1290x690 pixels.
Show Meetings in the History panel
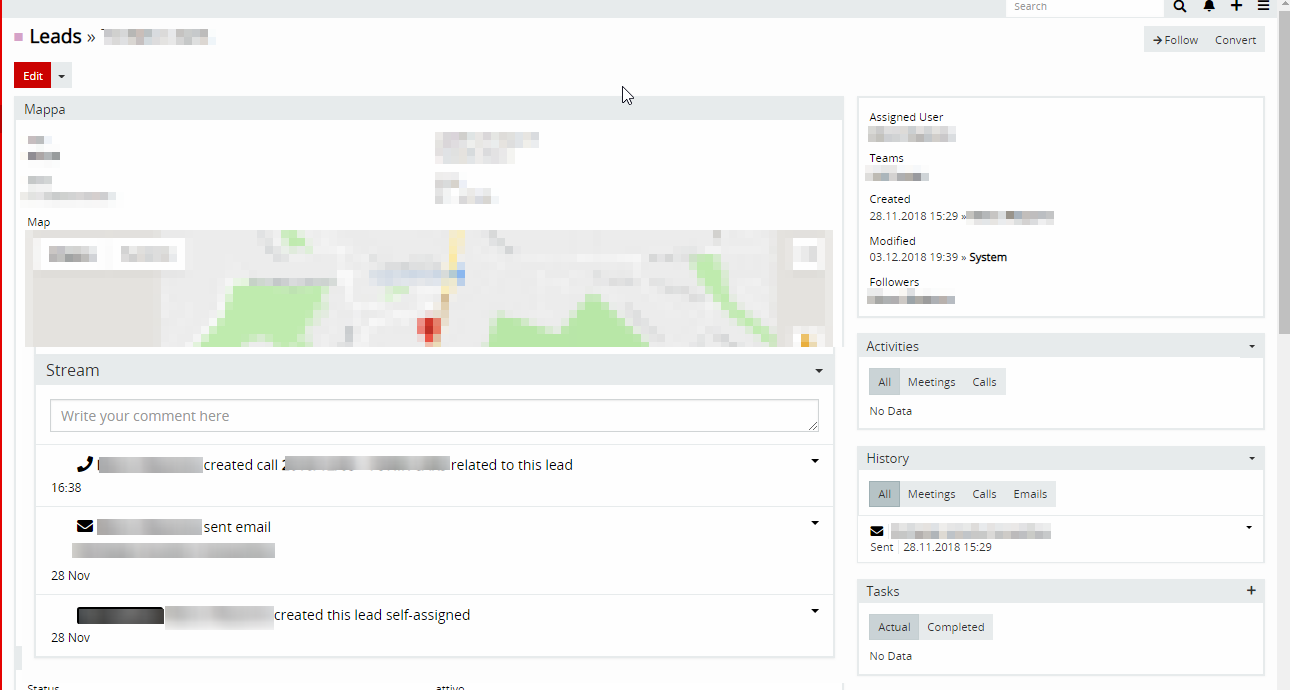931,494
